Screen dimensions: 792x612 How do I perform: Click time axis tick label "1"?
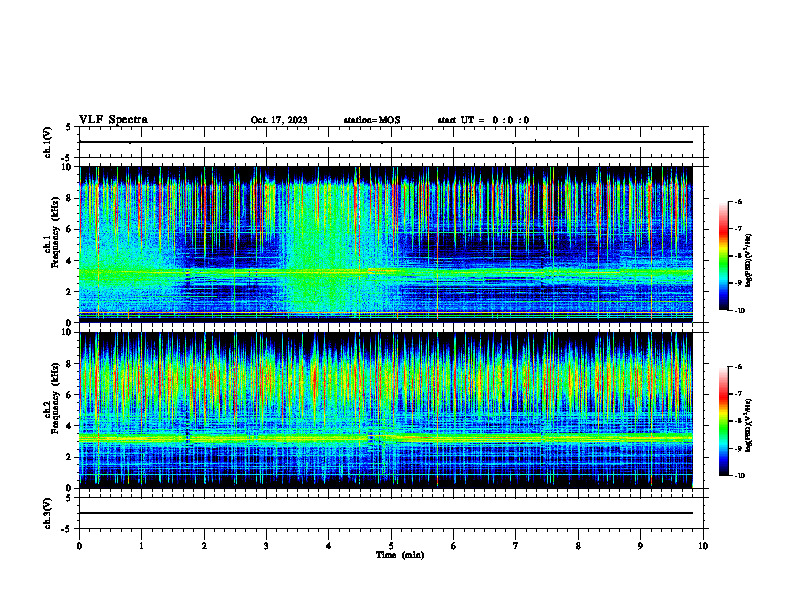click(141, 546)
